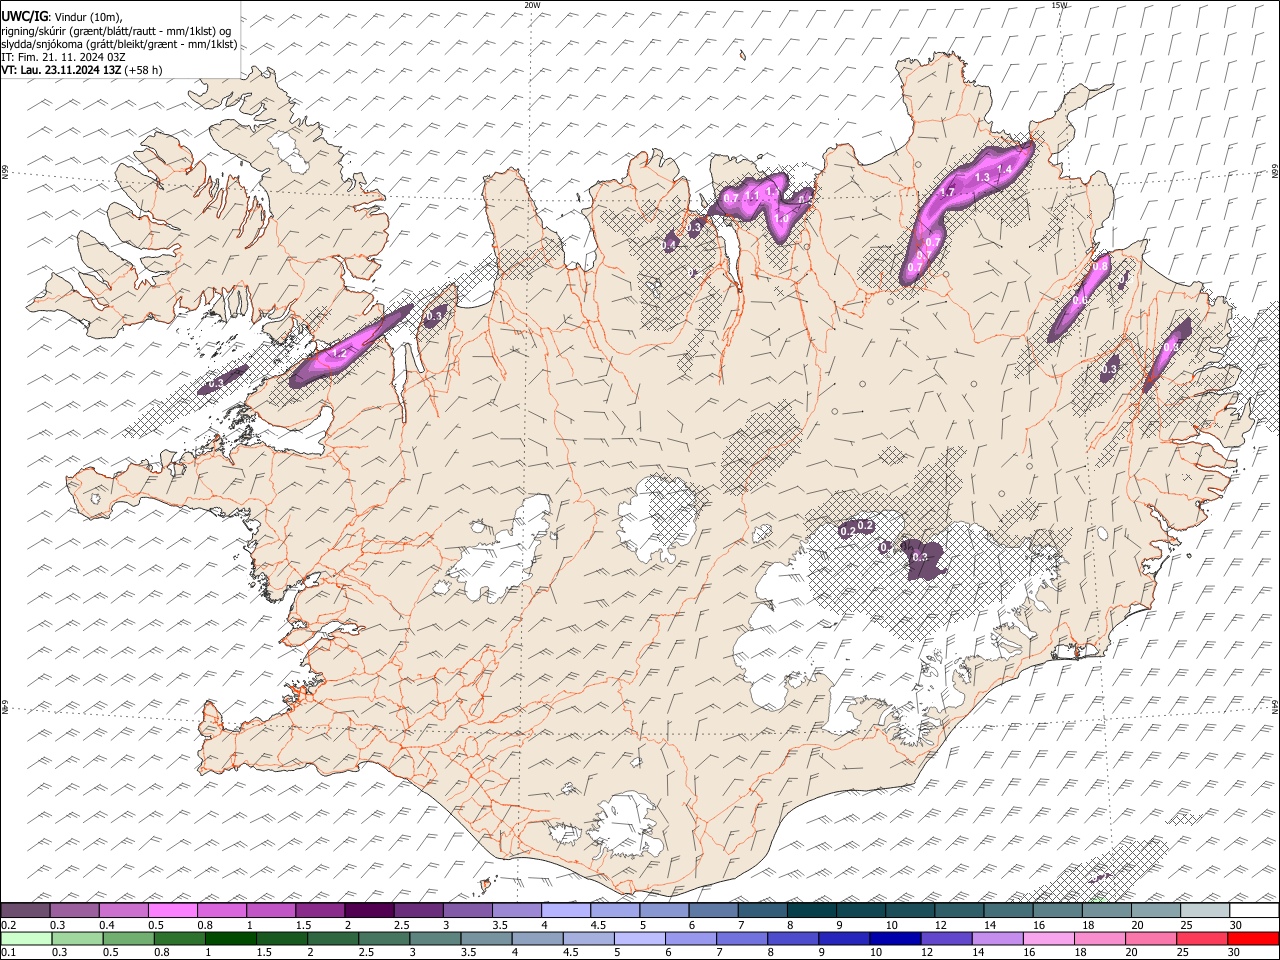Select the pale grey top-scale swatch at 25
Image resolution: width=1280 pixels, height=960 pixels.
(x=1204, y=910)
